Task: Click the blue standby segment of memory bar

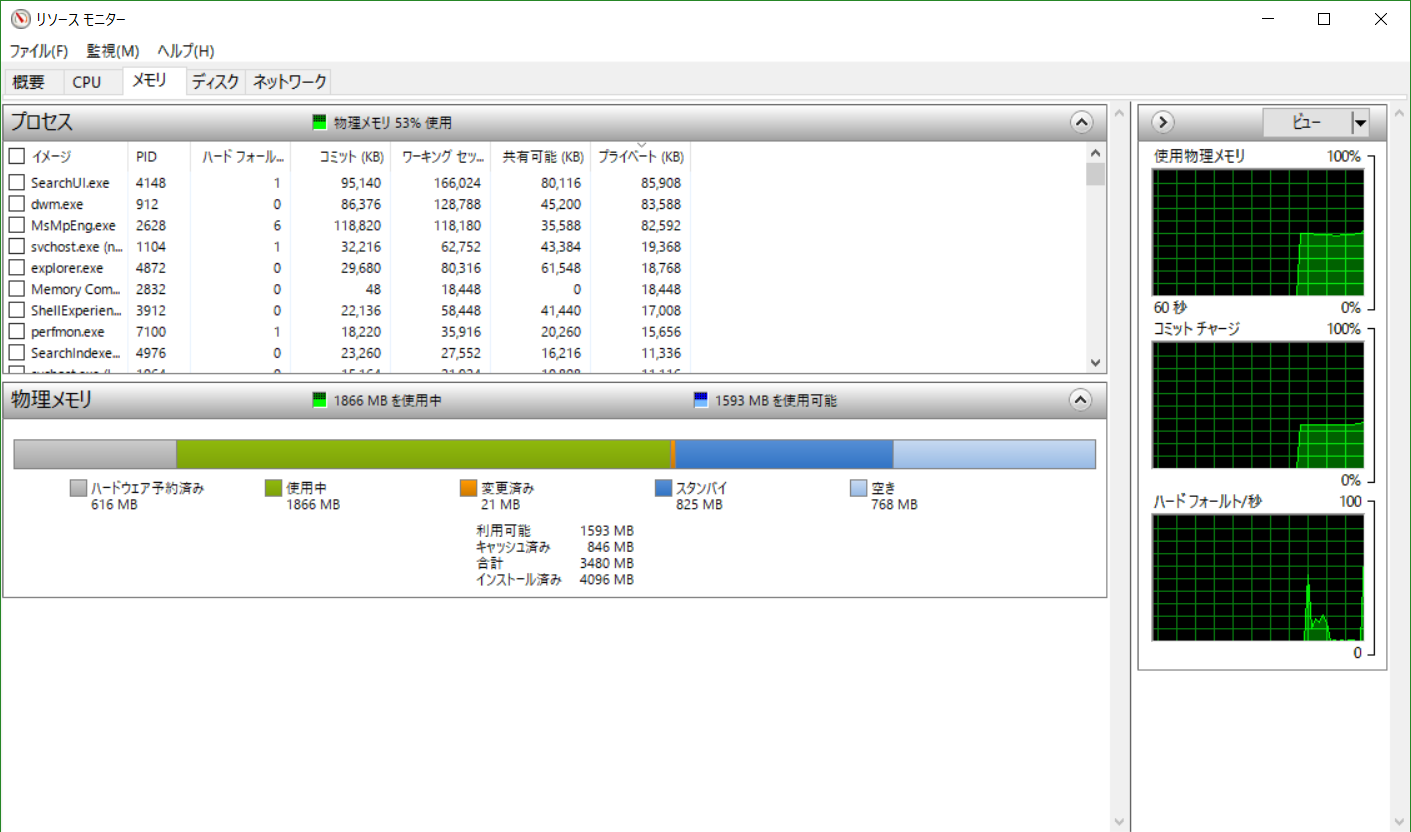Action: pos(784,454)
